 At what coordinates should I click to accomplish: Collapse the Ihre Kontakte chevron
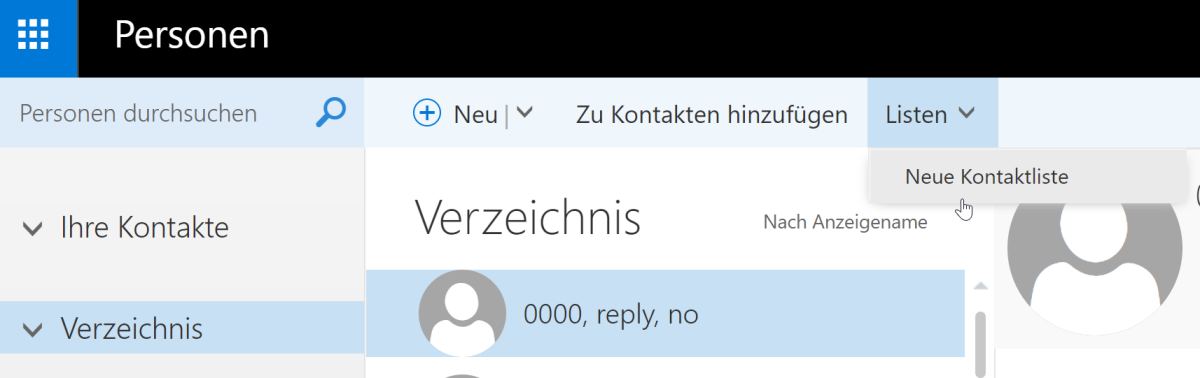(x=32, y=229)
